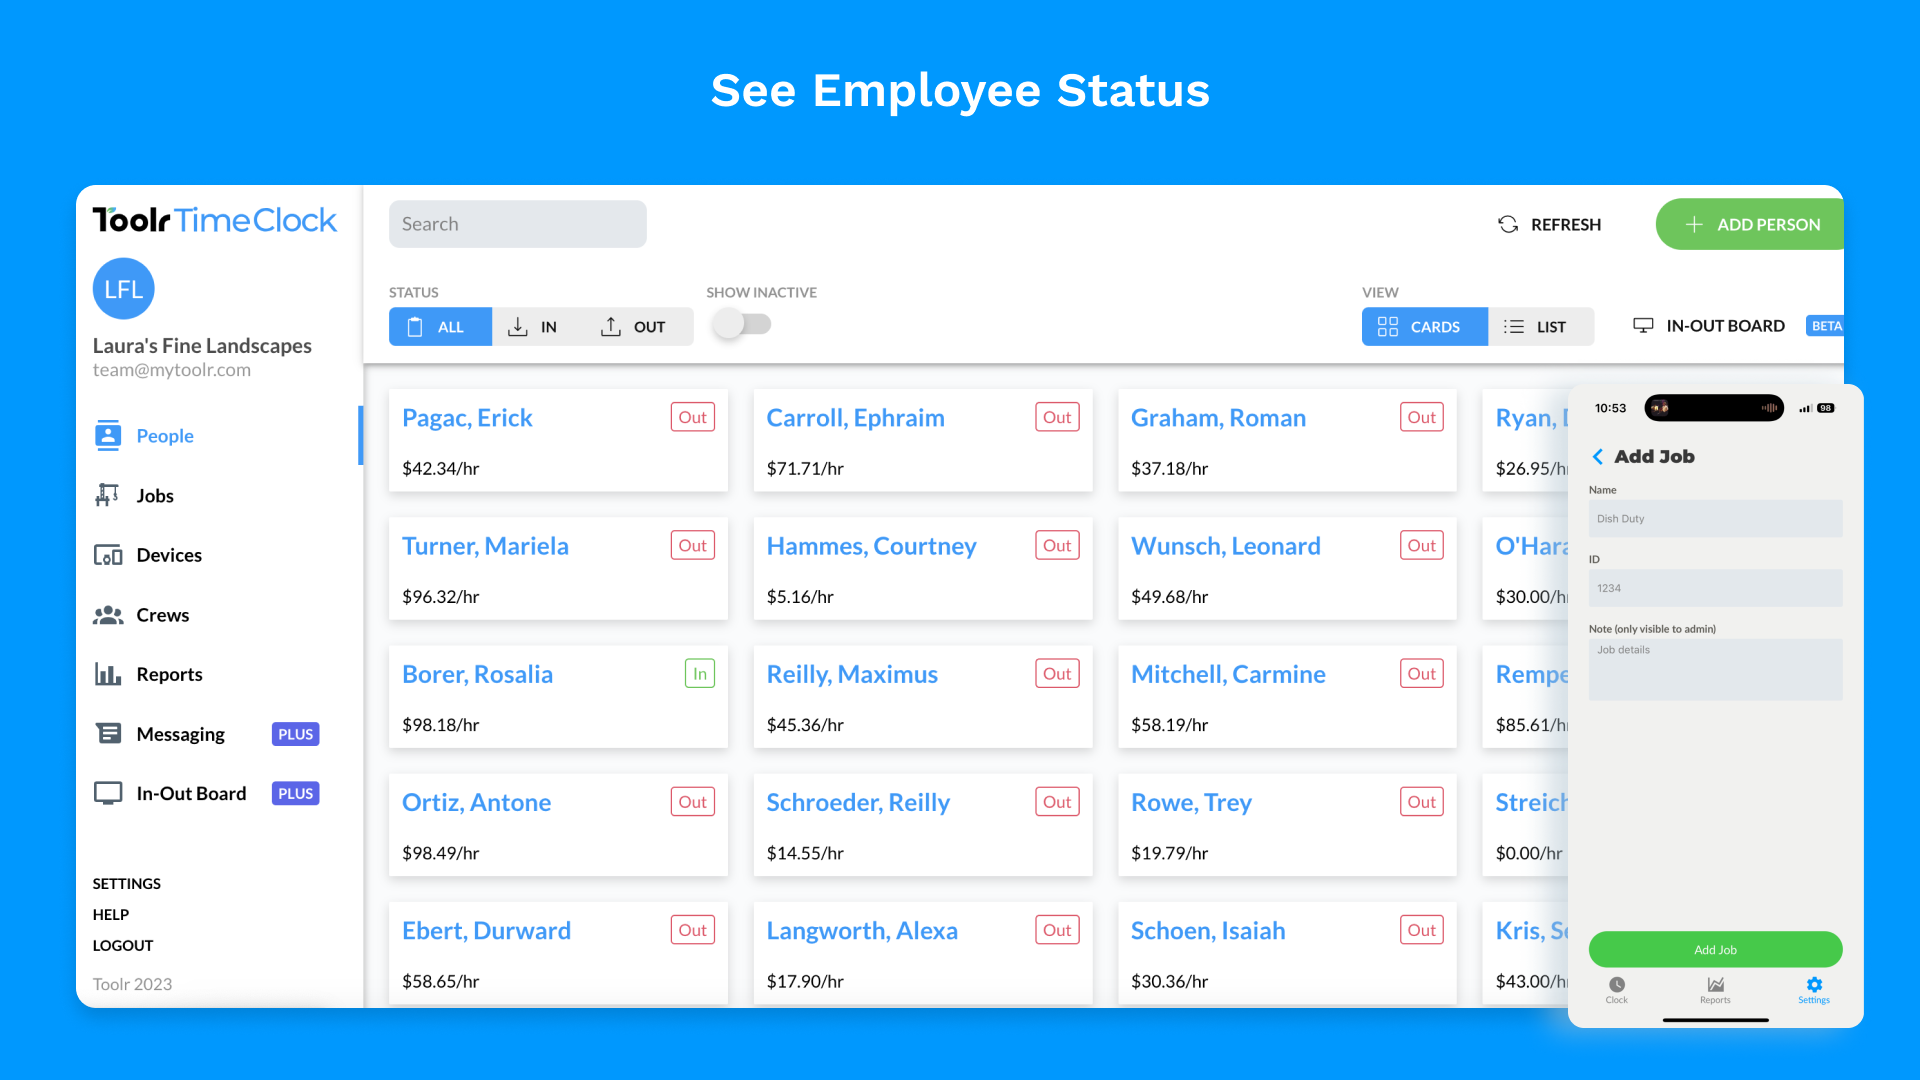The width and height of the screenshot is (1920, 1080).
Task: Tap the Settings gear in phone
Action: (x=1814, y=986)
